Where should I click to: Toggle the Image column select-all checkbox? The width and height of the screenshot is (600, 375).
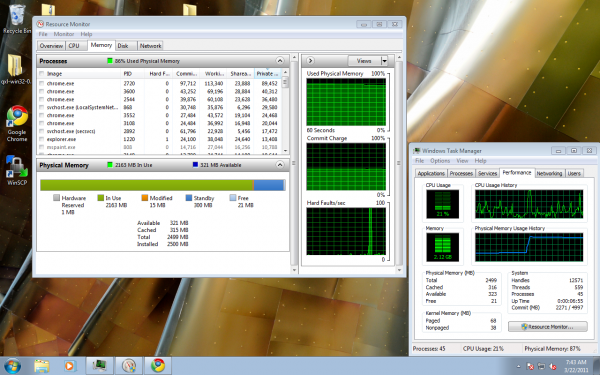click(41, 73)
